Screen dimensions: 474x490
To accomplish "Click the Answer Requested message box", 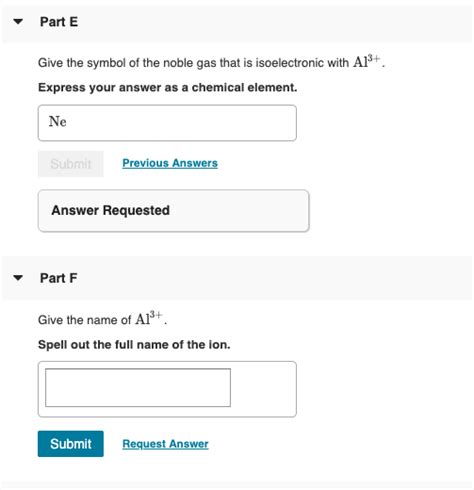I will 174,211.
